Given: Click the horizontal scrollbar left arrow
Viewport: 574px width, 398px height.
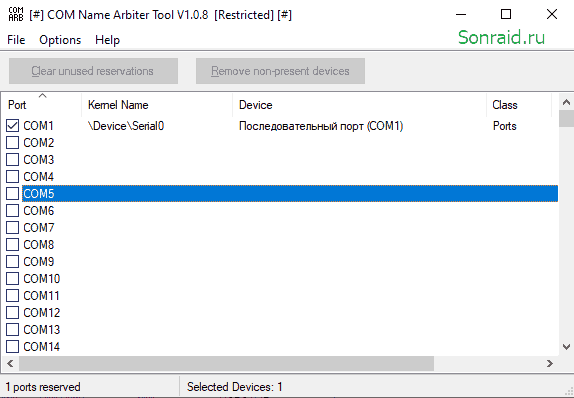Looking at the screenshot, I should pos(10,363).
